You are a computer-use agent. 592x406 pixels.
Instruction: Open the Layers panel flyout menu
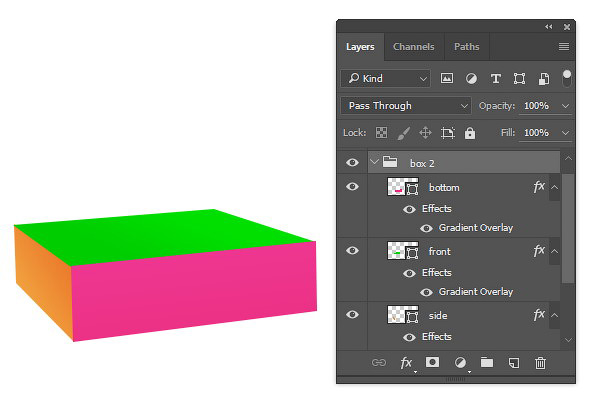[564, 46]
